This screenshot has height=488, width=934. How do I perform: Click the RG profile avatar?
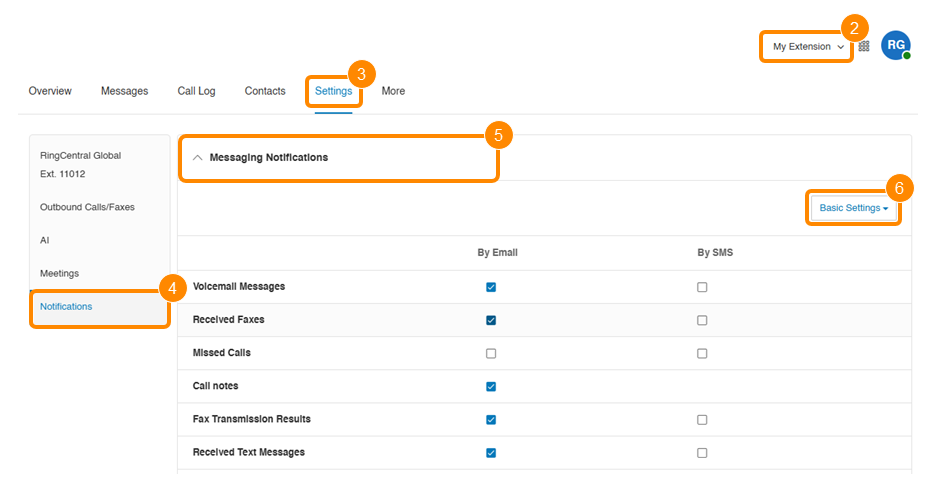[x=895, y=45]
